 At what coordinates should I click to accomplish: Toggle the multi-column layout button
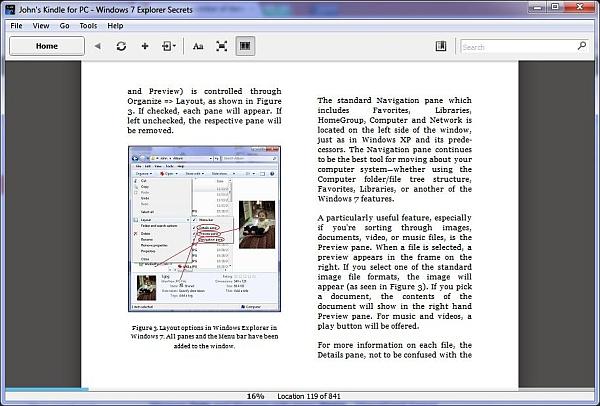tap(245, 46)
